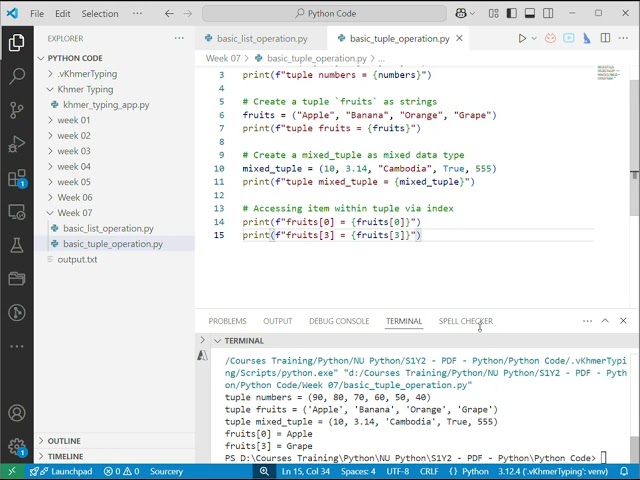Viewport: 640px width, 480px height.
Task: Open Explorer views and more actions ellipsis
Action: [x=179, y=38]
